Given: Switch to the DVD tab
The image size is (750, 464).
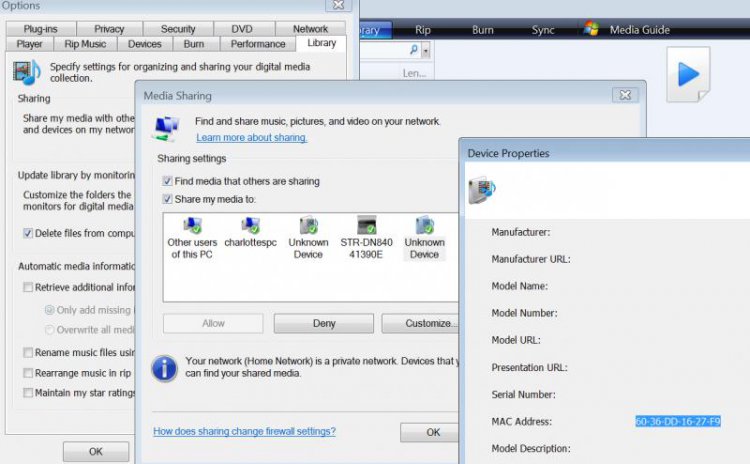Looking at the screenshot, I should (x=242, y=29).
